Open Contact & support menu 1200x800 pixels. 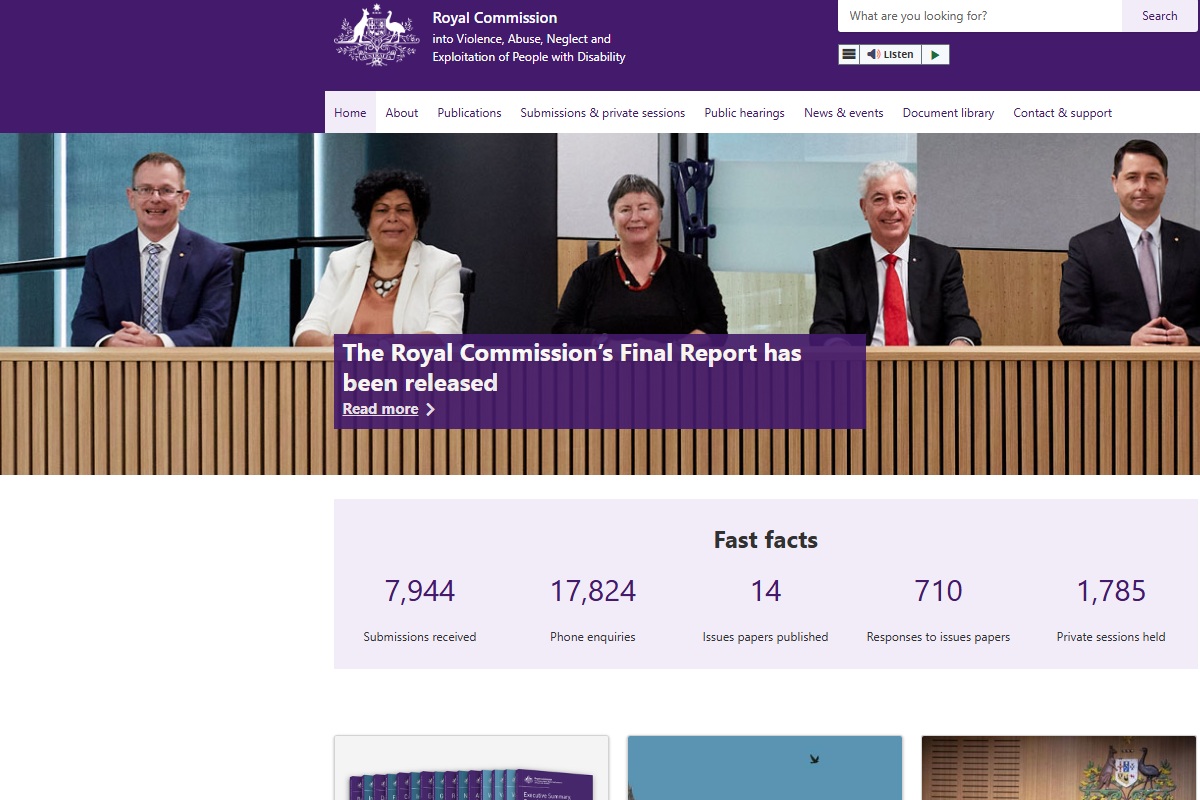(x=1062, y=113)
